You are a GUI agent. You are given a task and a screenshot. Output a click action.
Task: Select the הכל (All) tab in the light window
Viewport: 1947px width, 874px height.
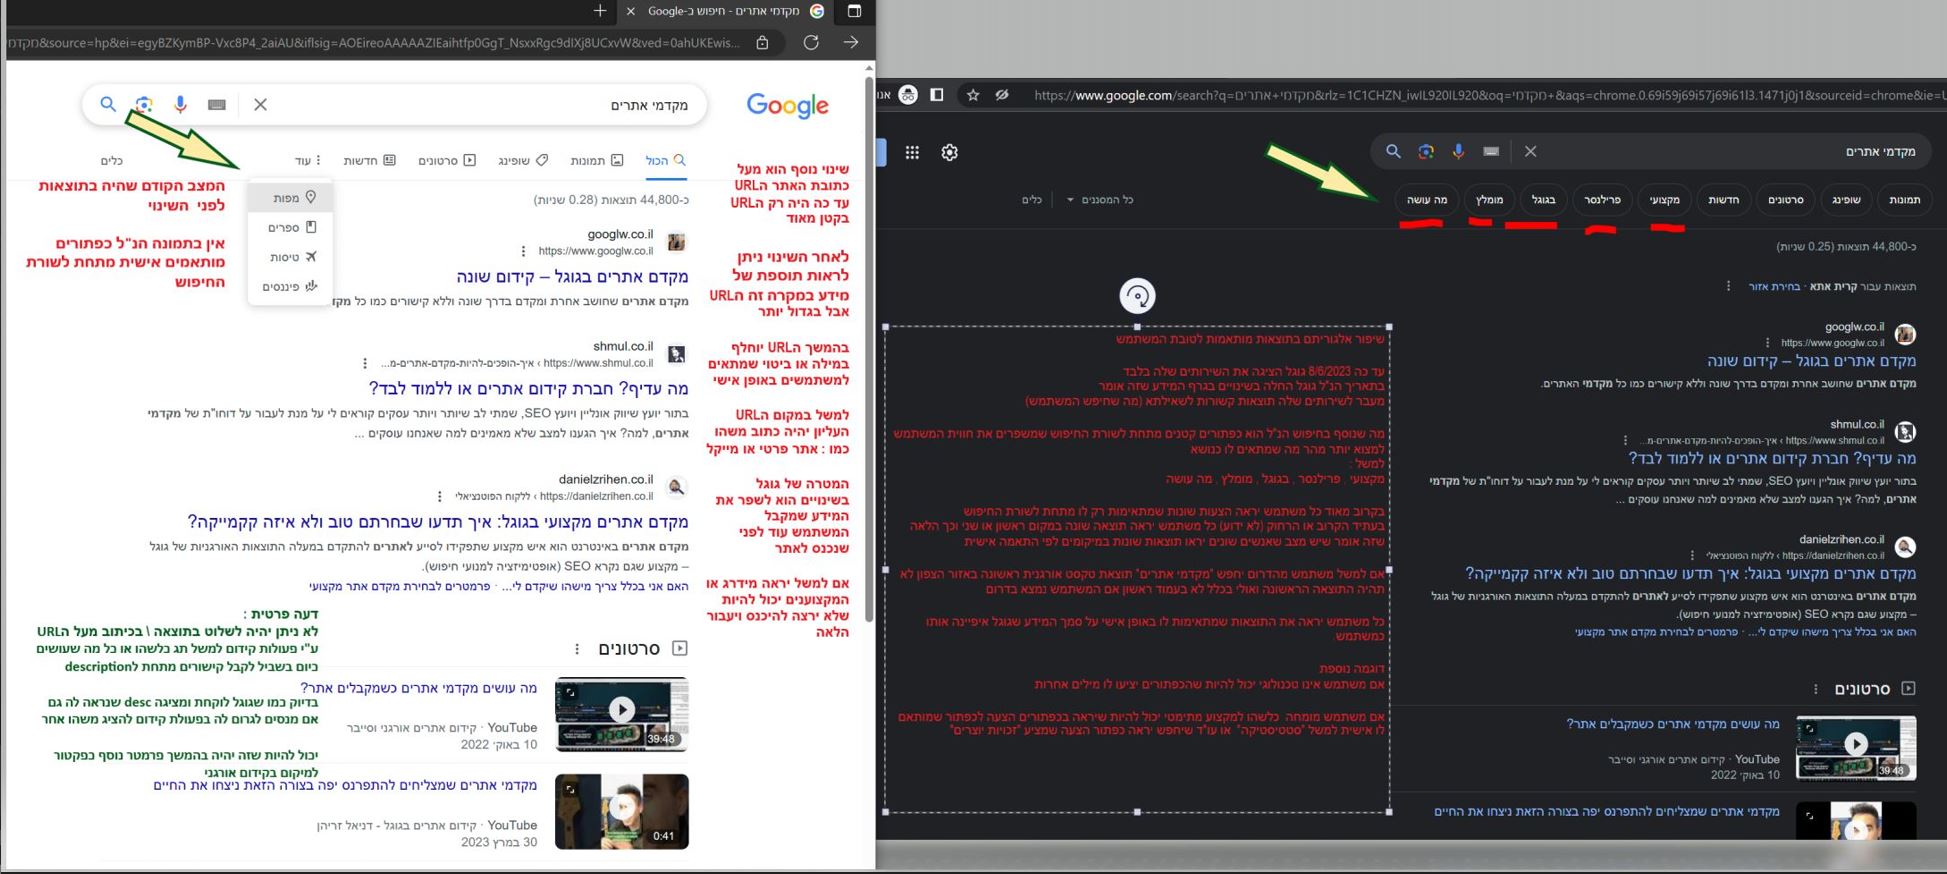point(665,160)
